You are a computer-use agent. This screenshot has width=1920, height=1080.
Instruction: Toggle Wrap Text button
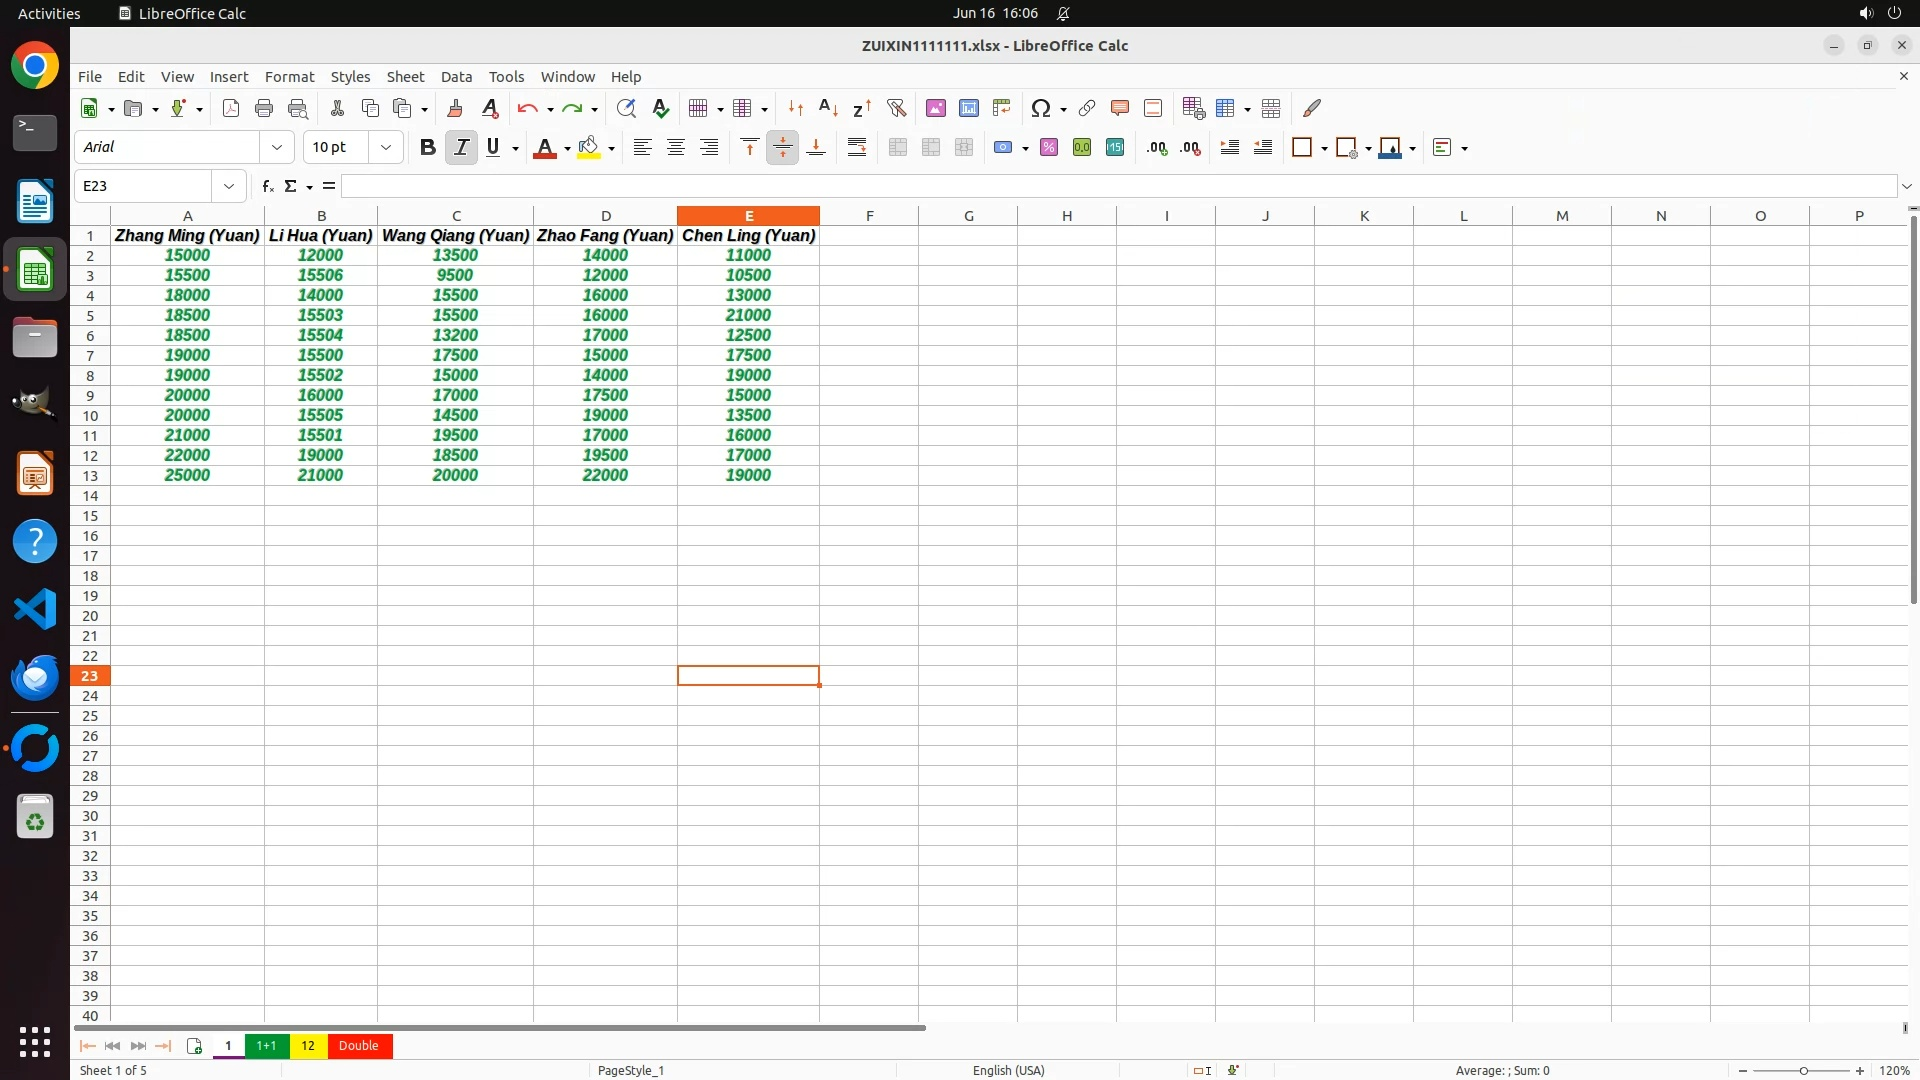pos(857,148)
